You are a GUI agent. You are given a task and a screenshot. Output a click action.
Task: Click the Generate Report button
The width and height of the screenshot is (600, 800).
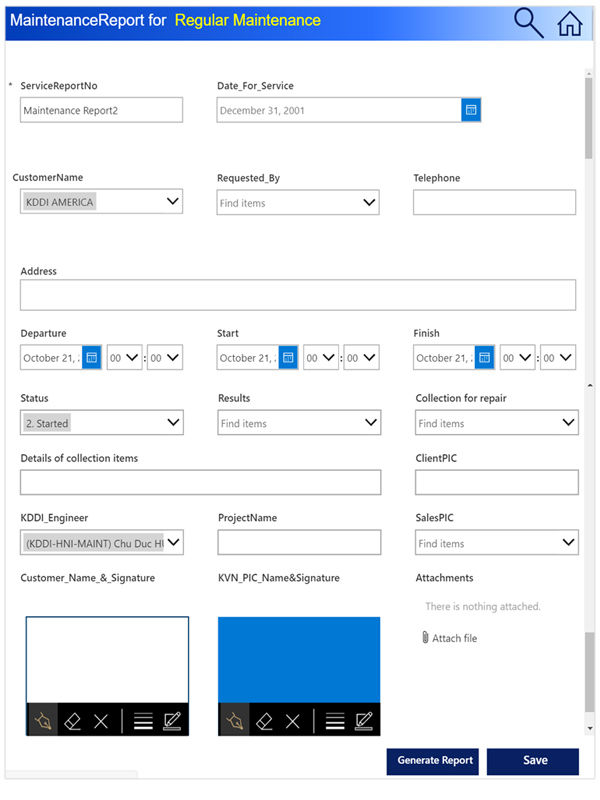[x=433, y=761]
